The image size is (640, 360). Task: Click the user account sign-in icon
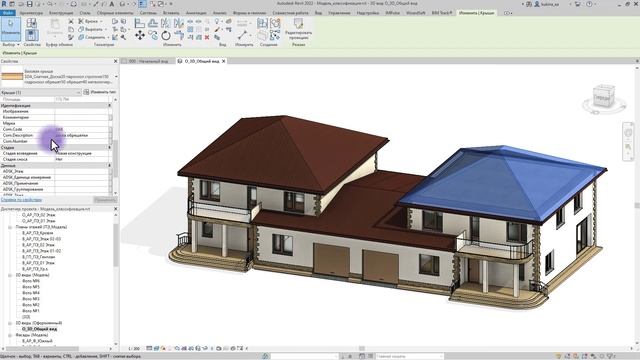(x=537, y=4)
